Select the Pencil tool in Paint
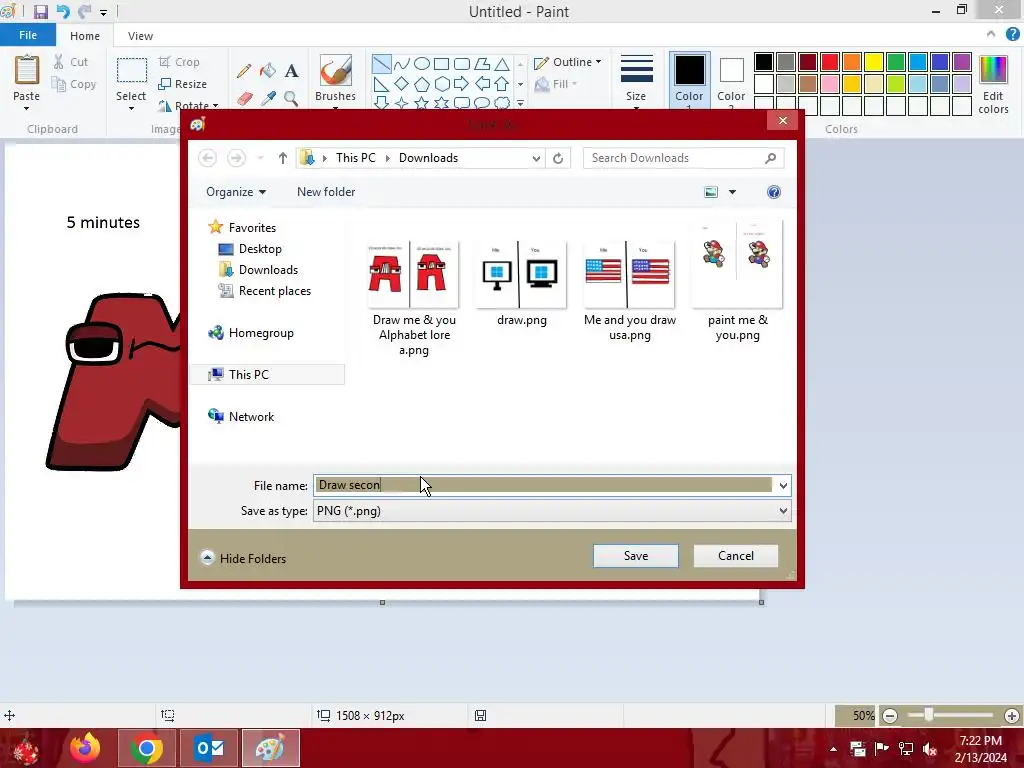 (x=244, y=71)
